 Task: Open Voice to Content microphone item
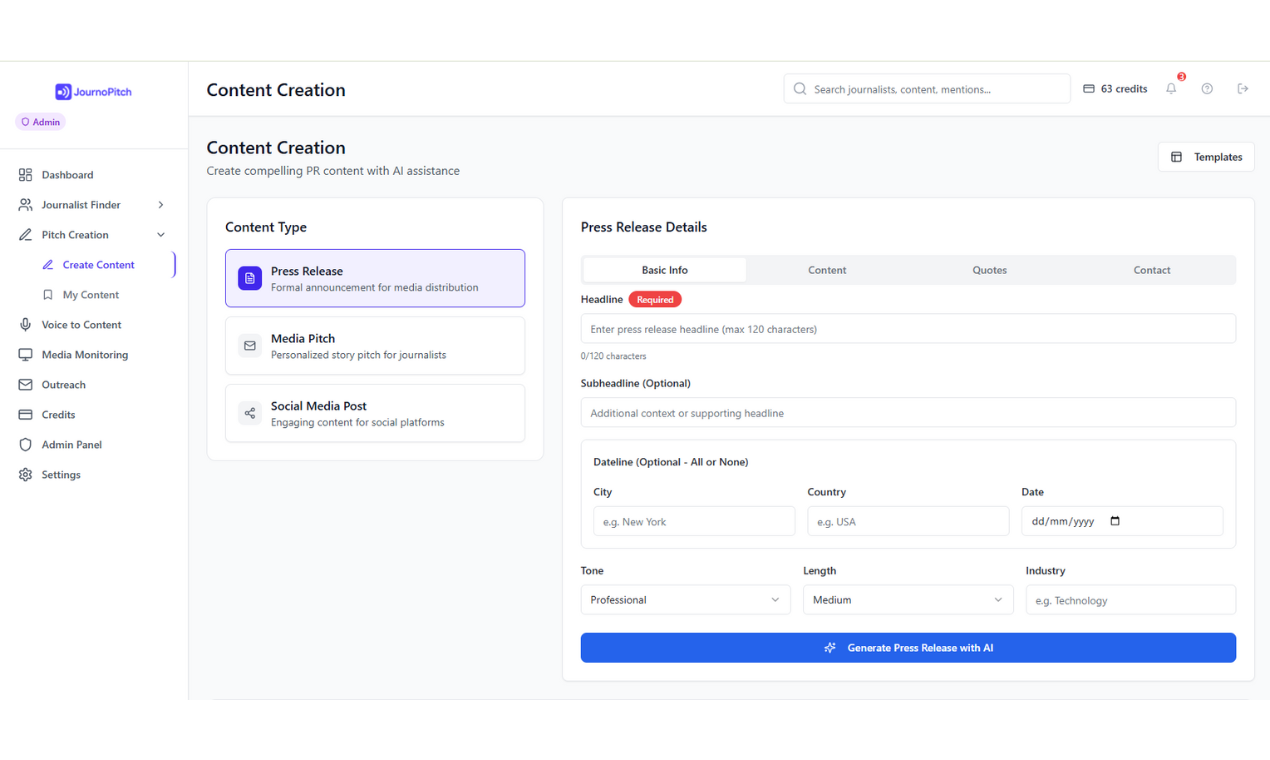click(81, 325)
